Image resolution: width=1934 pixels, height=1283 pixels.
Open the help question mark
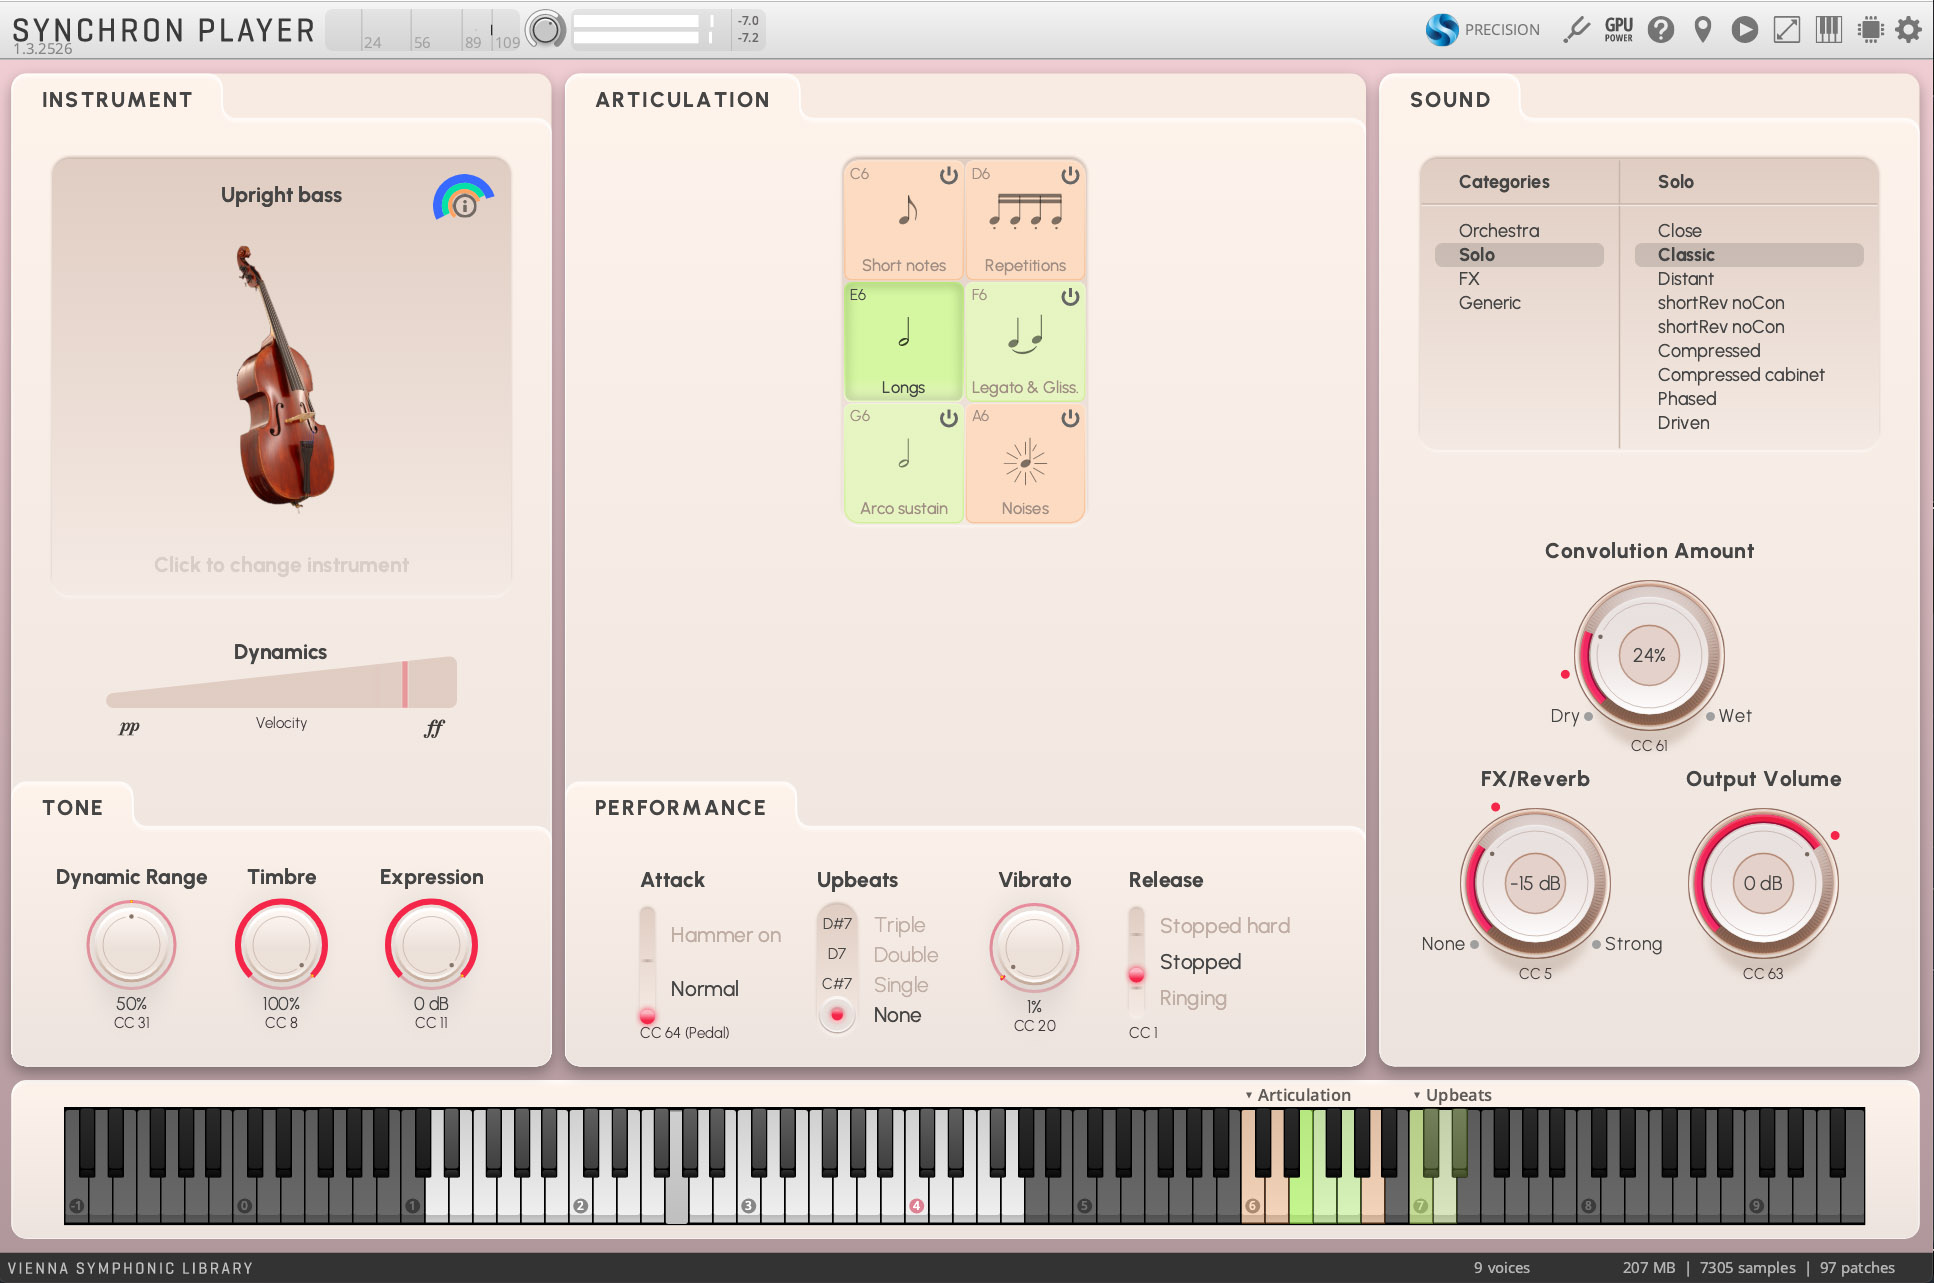(1661, 30)
